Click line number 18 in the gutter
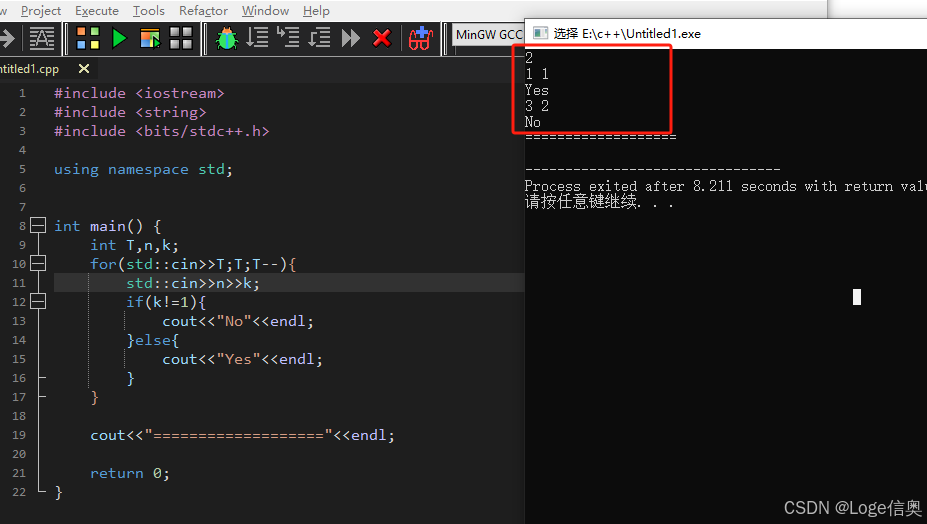 [19, 416]
